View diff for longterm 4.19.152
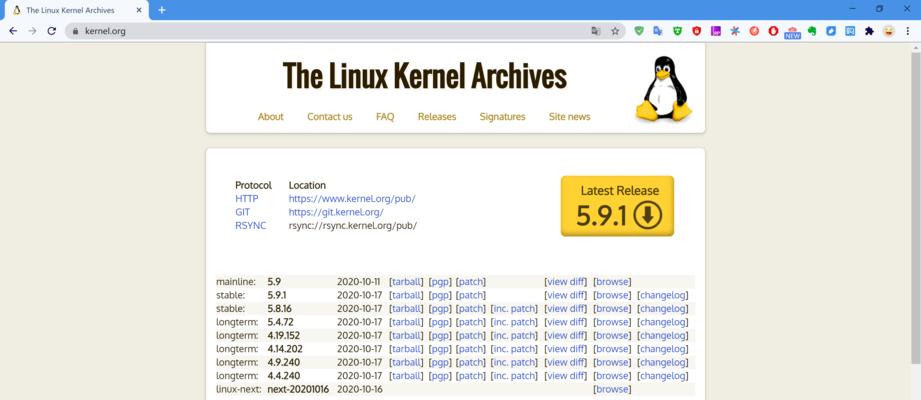The image size is (921, 400). click(565, 335)
